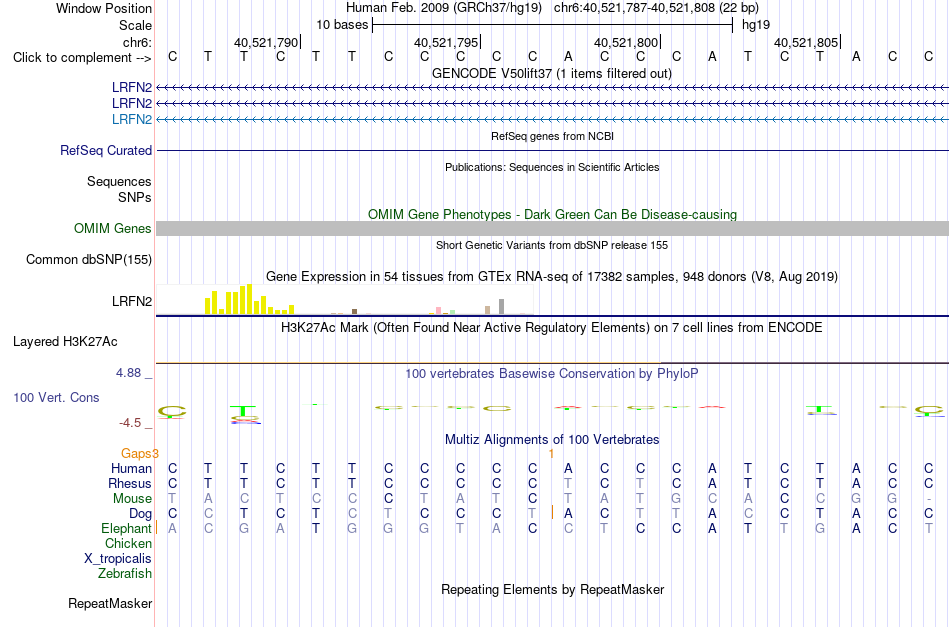This screenshot has width=950, height=627.
Task: Click the X_tropicalis row label
Action: pos(118,559)
